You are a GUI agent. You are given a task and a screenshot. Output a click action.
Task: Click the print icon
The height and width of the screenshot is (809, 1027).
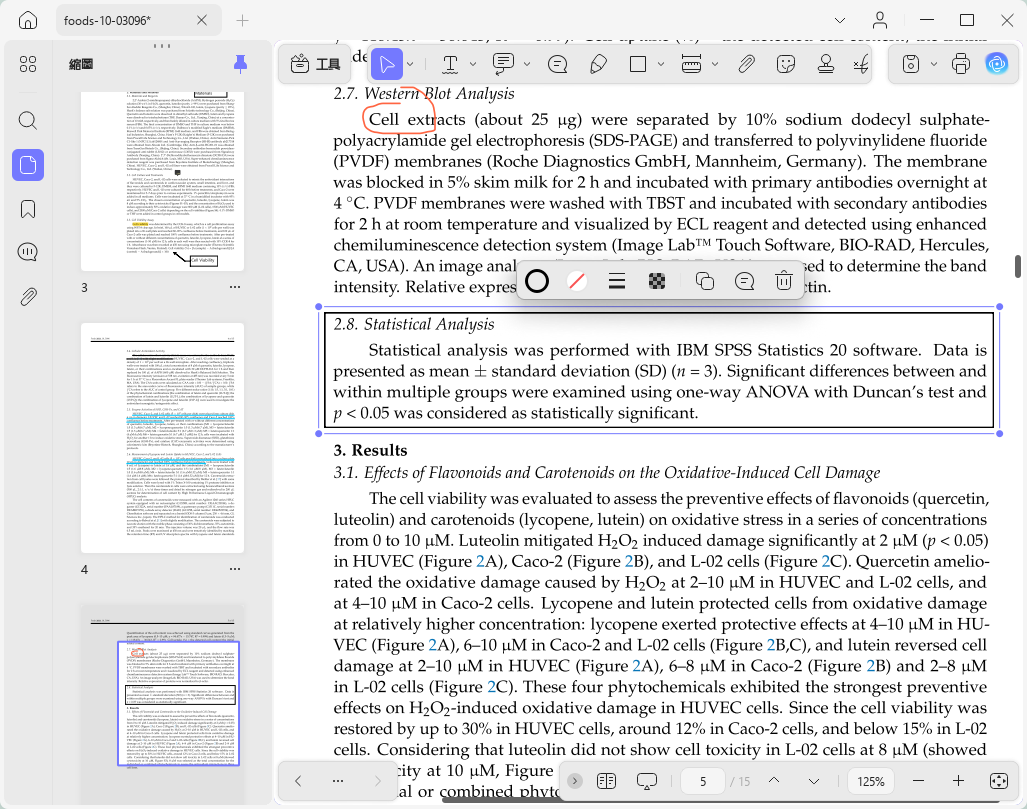(x=960, y=64)
